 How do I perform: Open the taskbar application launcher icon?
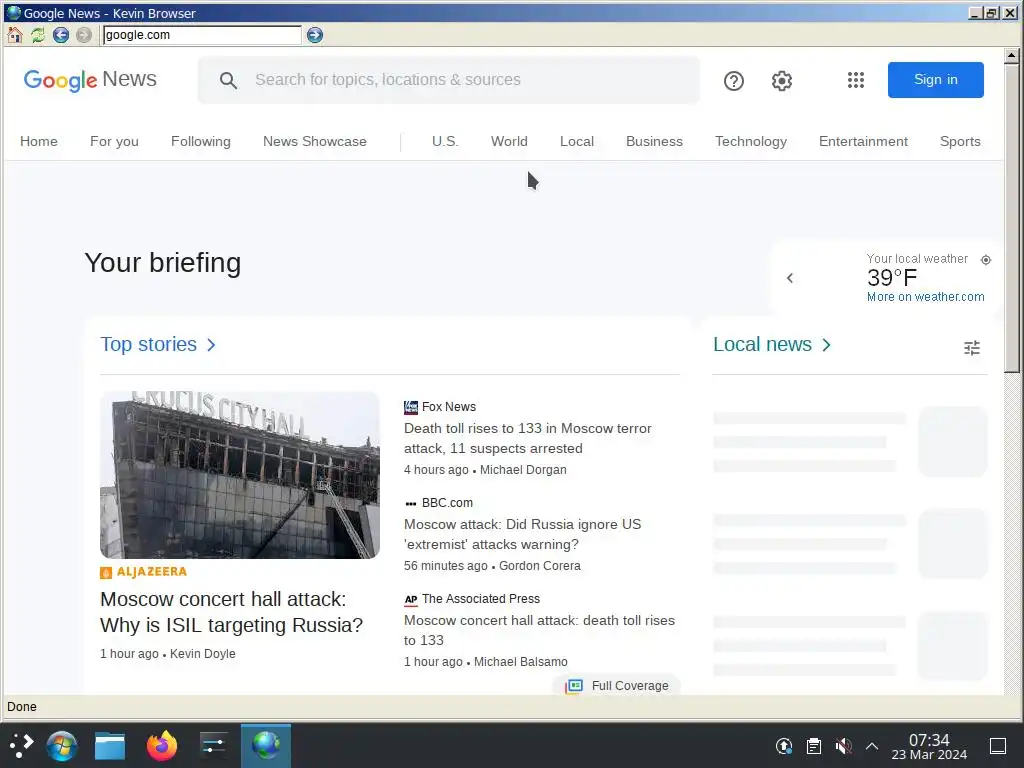[x=20, y=745]
